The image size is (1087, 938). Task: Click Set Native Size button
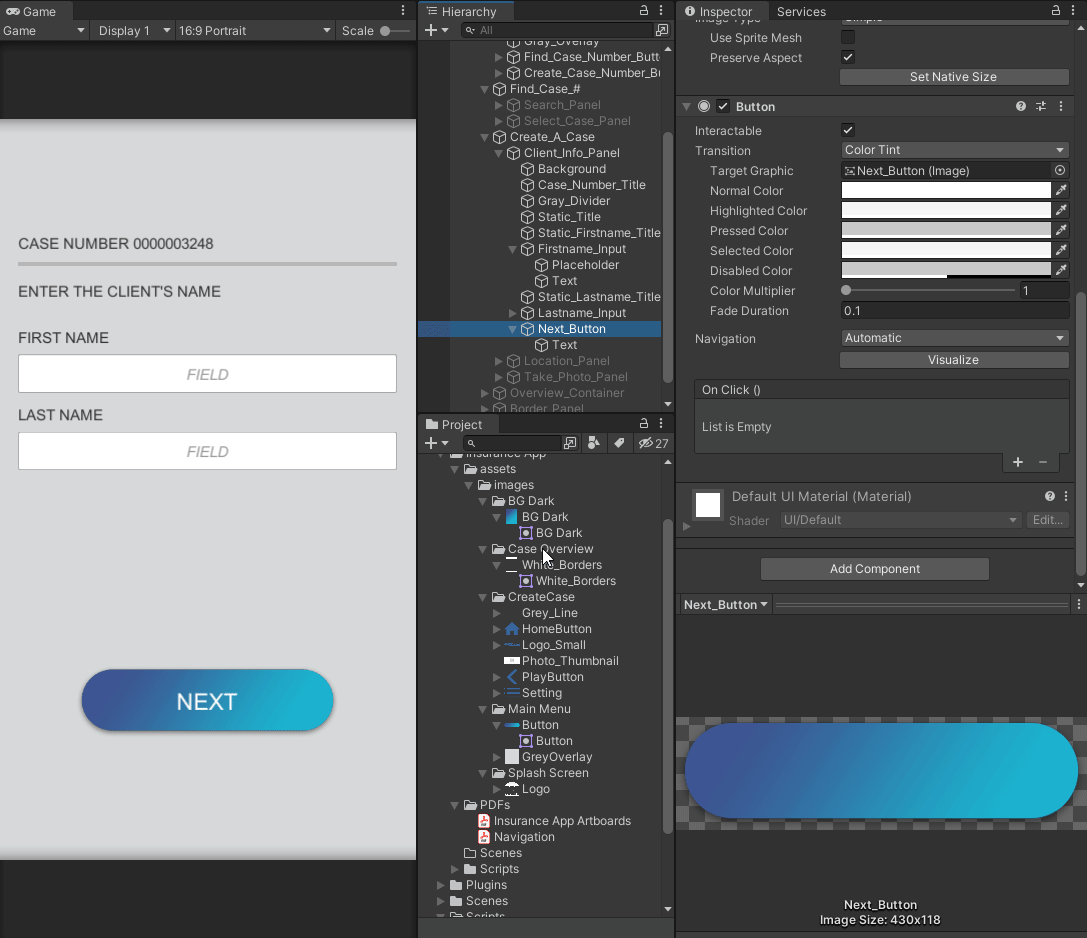point(954,77)
